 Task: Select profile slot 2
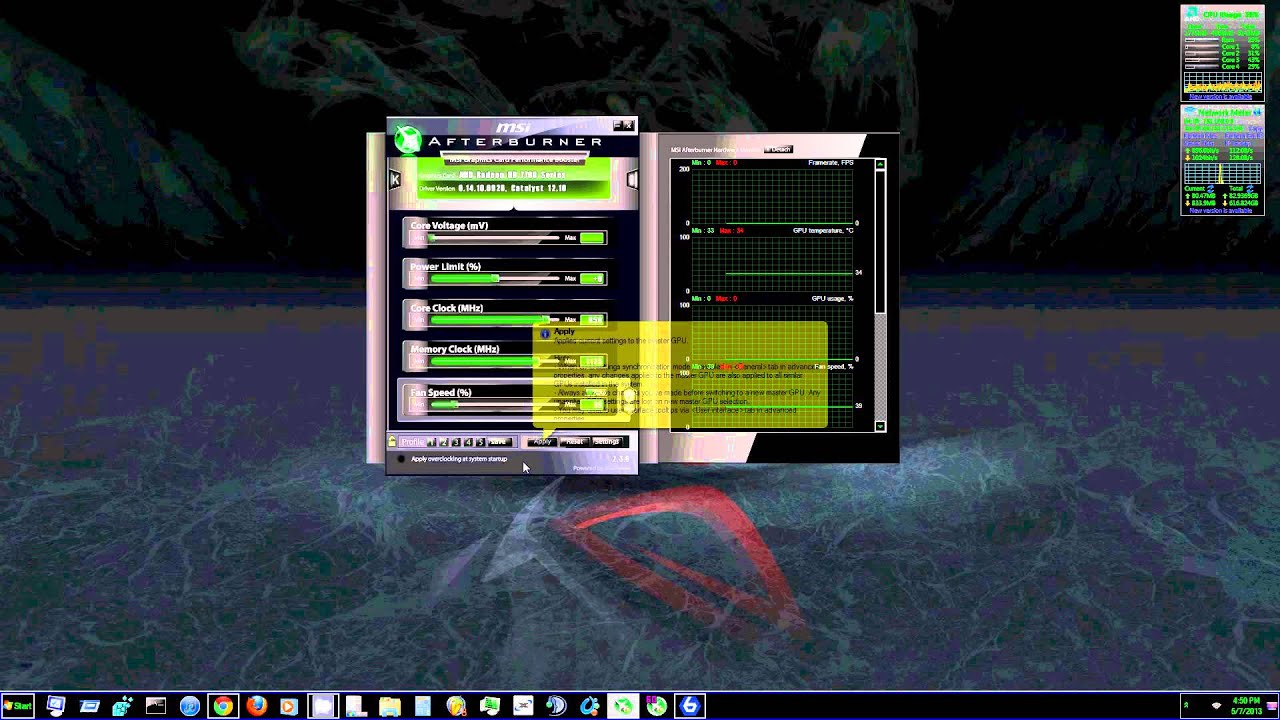(x=444, y=442)
